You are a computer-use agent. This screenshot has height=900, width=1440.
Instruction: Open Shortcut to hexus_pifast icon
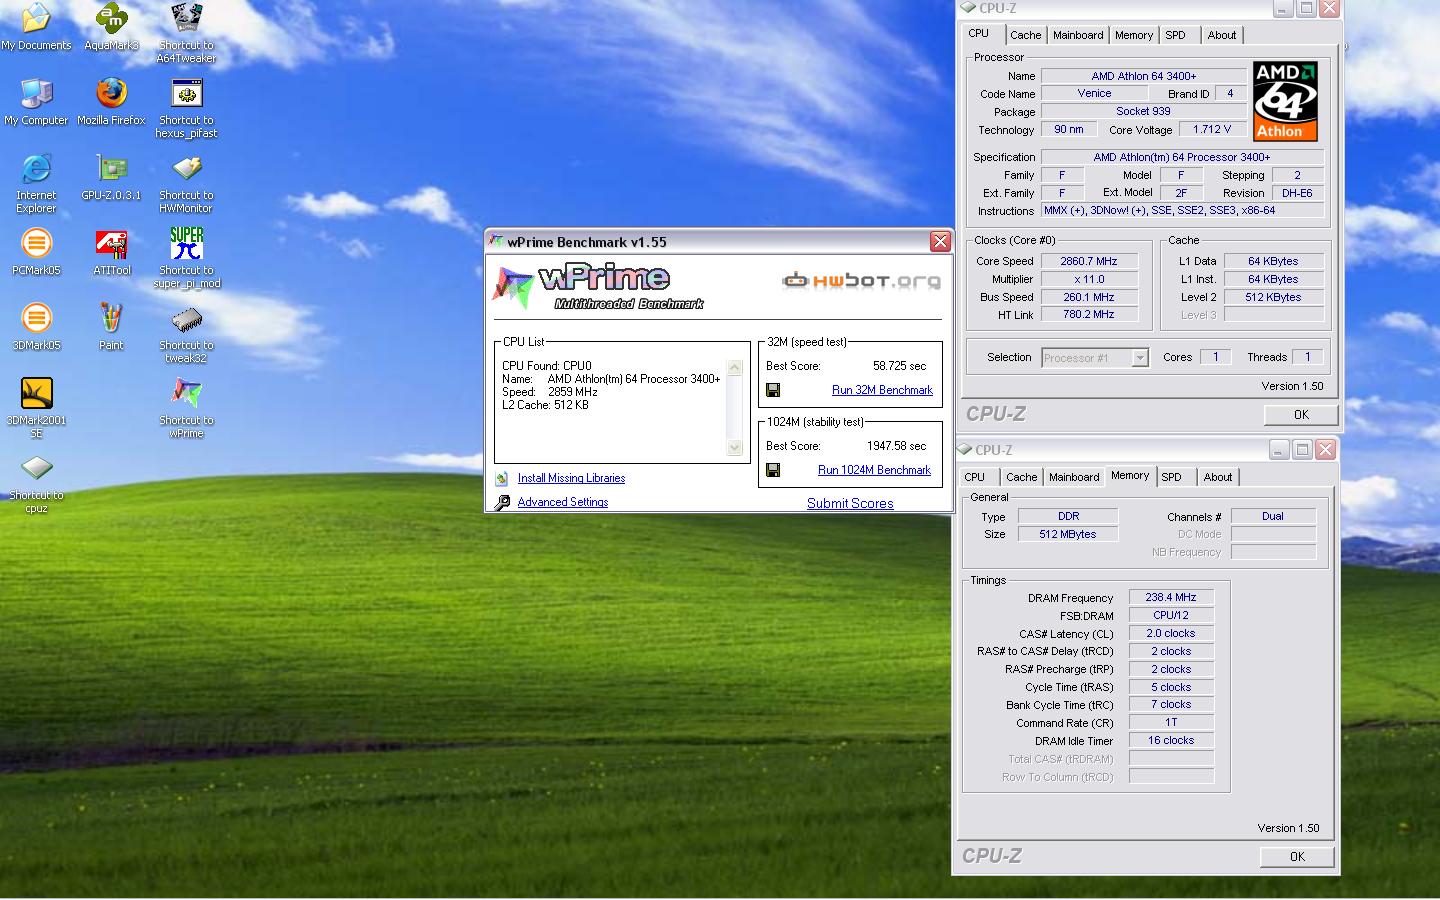point(186,108)
